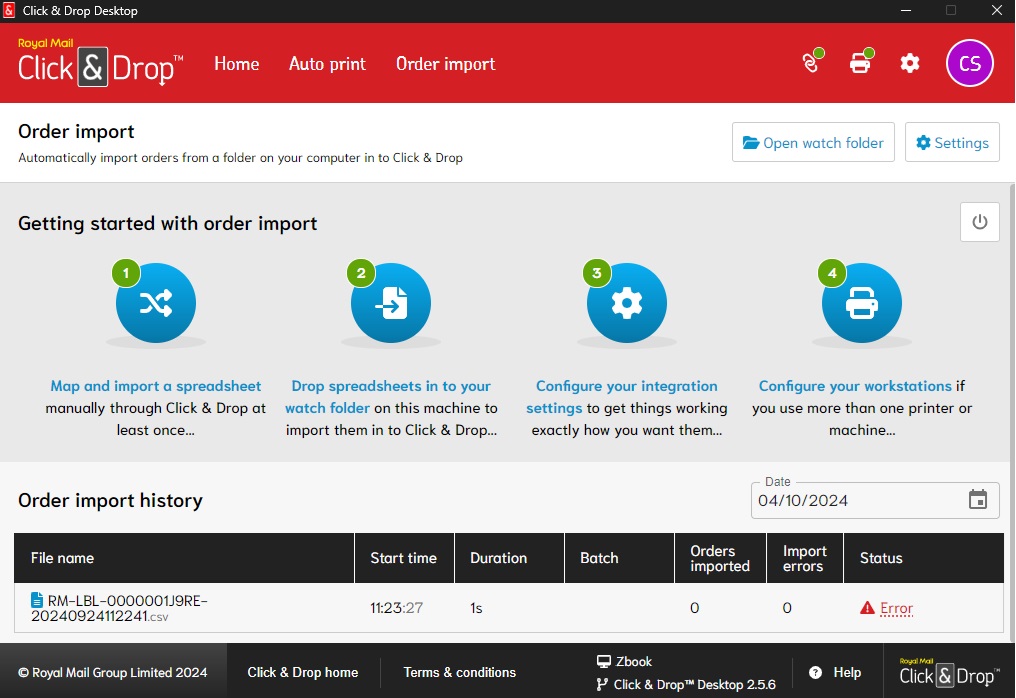Click the Royal Mail Group Limited 2024 copyright text
Viewport: 1016px width, 698px height.
point(113,672)
